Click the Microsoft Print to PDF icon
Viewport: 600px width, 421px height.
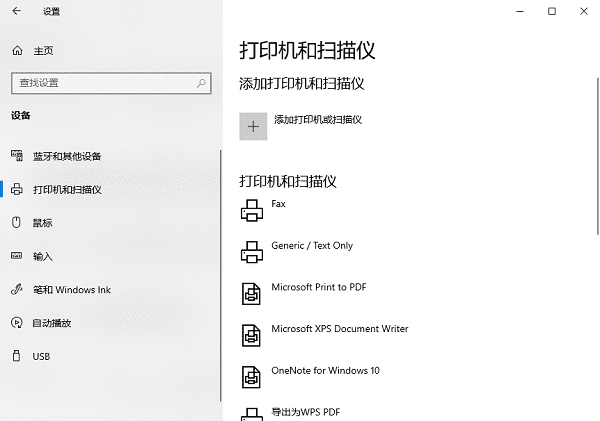tap(251, 293)
